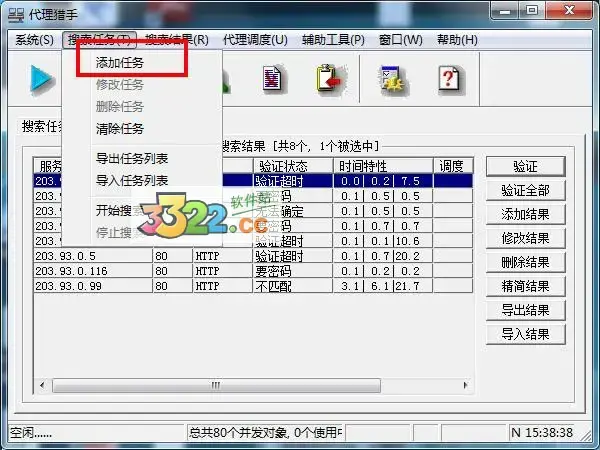
Task: Select 导入任务列表 menu entry
Action: pos(132,180)
